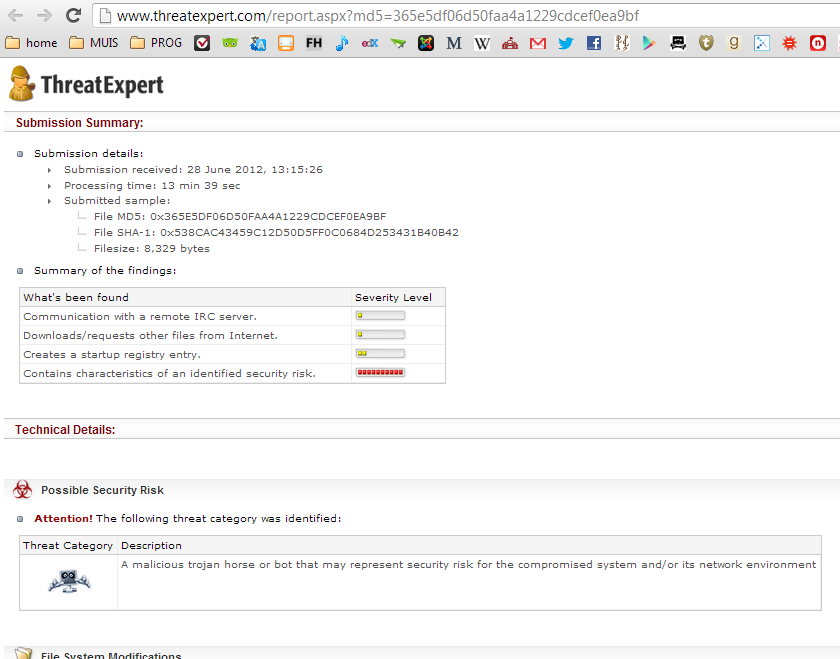Open the M serif letter bookmark
Image resolution: width=840 pixels, height=659 pixels.
pos(454,43)
